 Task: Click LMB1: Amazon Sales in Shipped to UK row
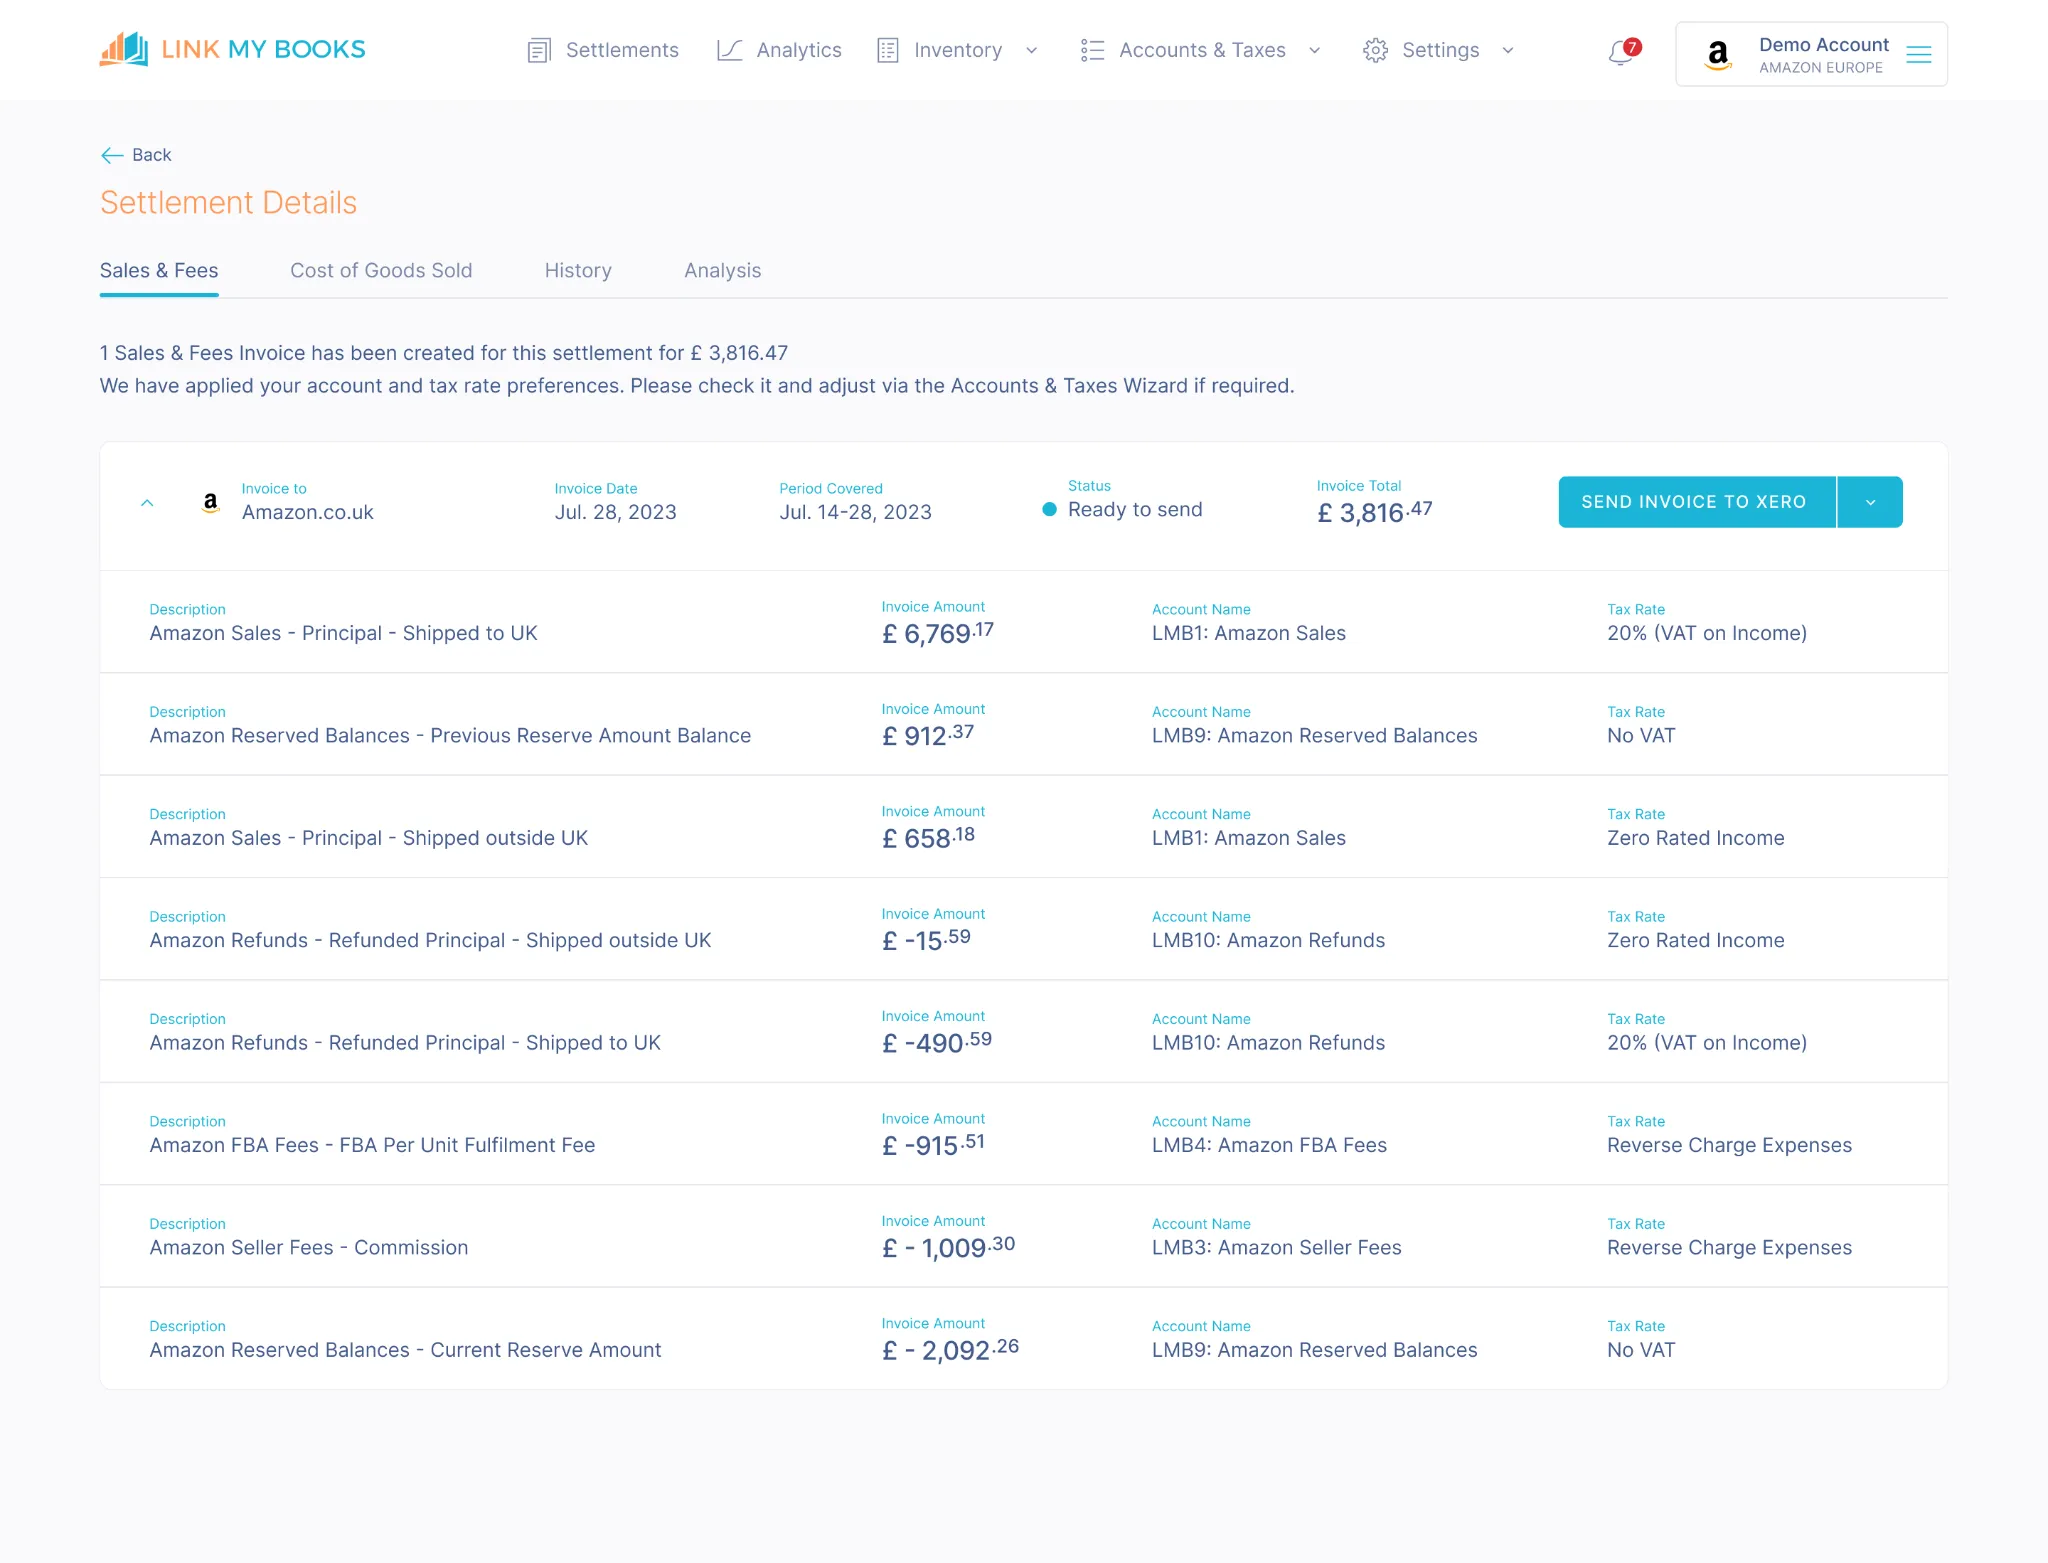click(x=1248, y=633)
